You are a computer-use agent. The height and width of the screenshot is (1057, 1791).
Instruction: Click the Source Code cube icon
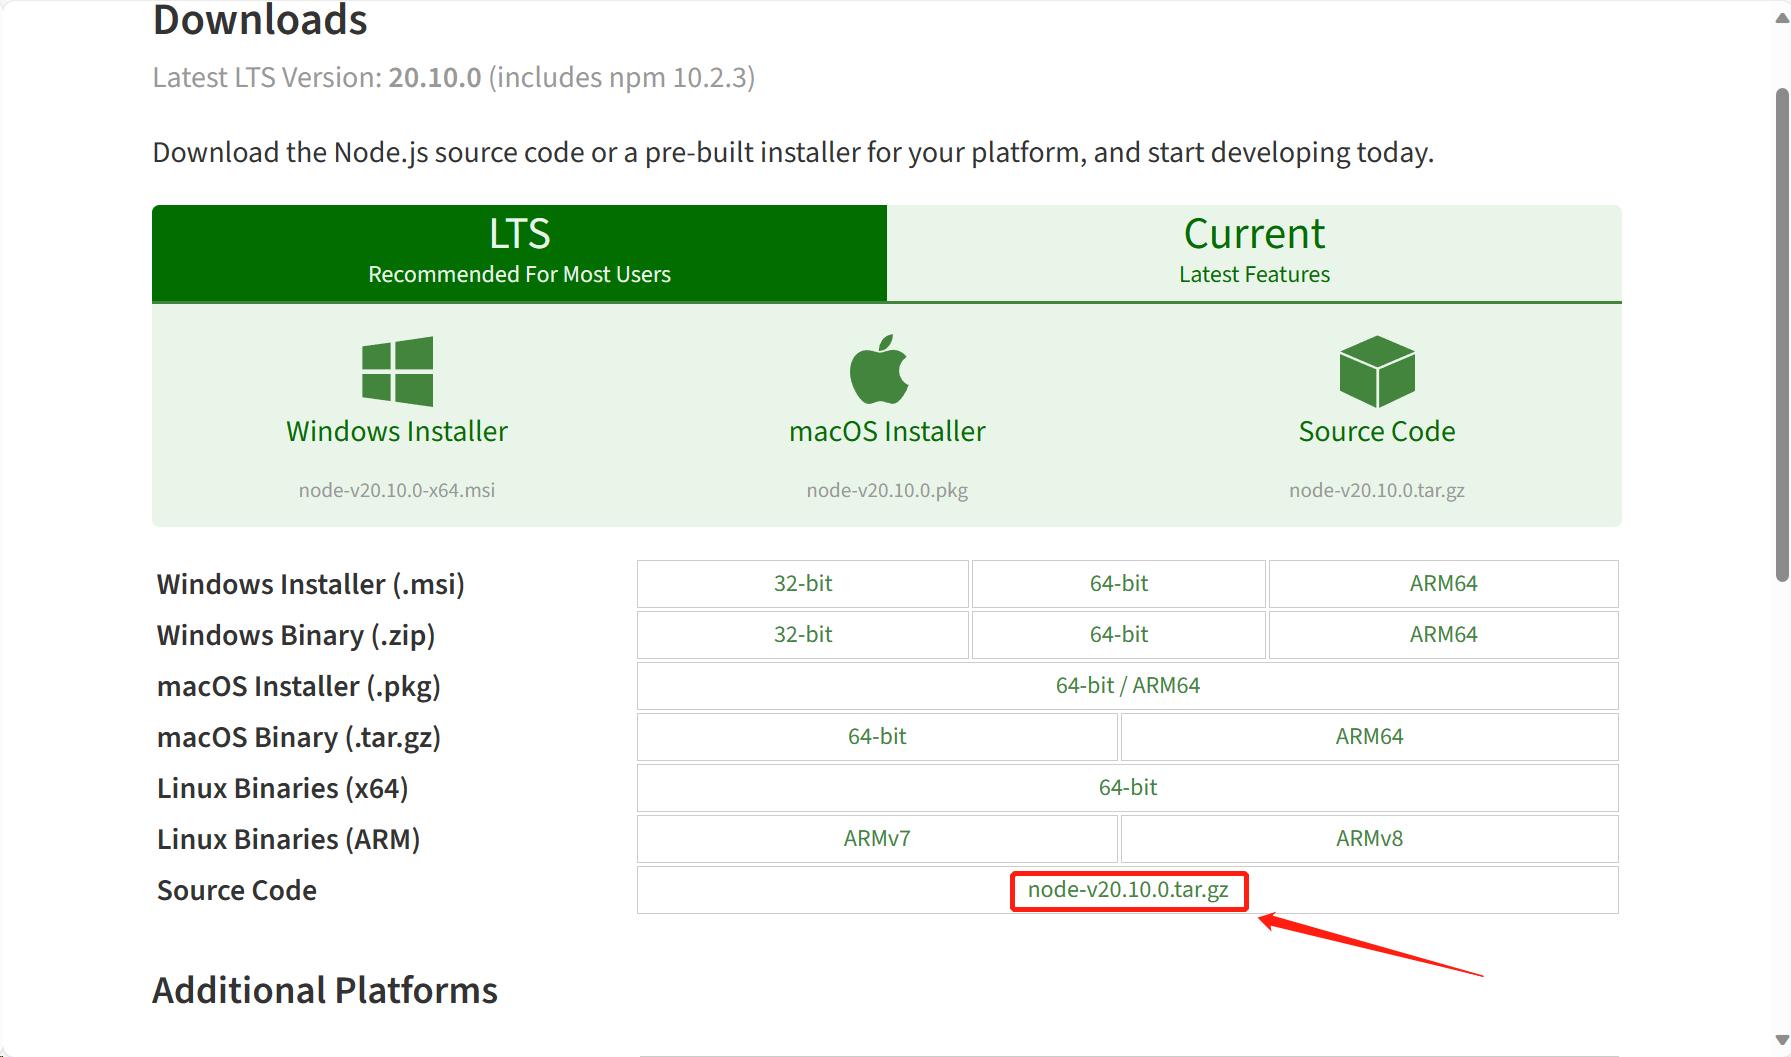1377,371
